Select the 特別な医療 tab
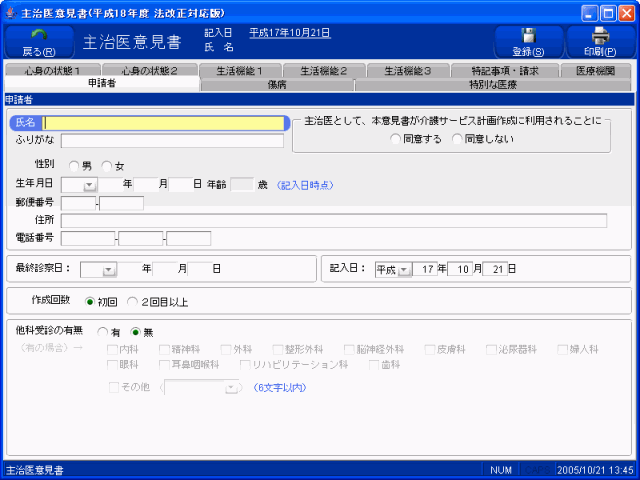The image size is (640, 480). click(x=493, y=84)
